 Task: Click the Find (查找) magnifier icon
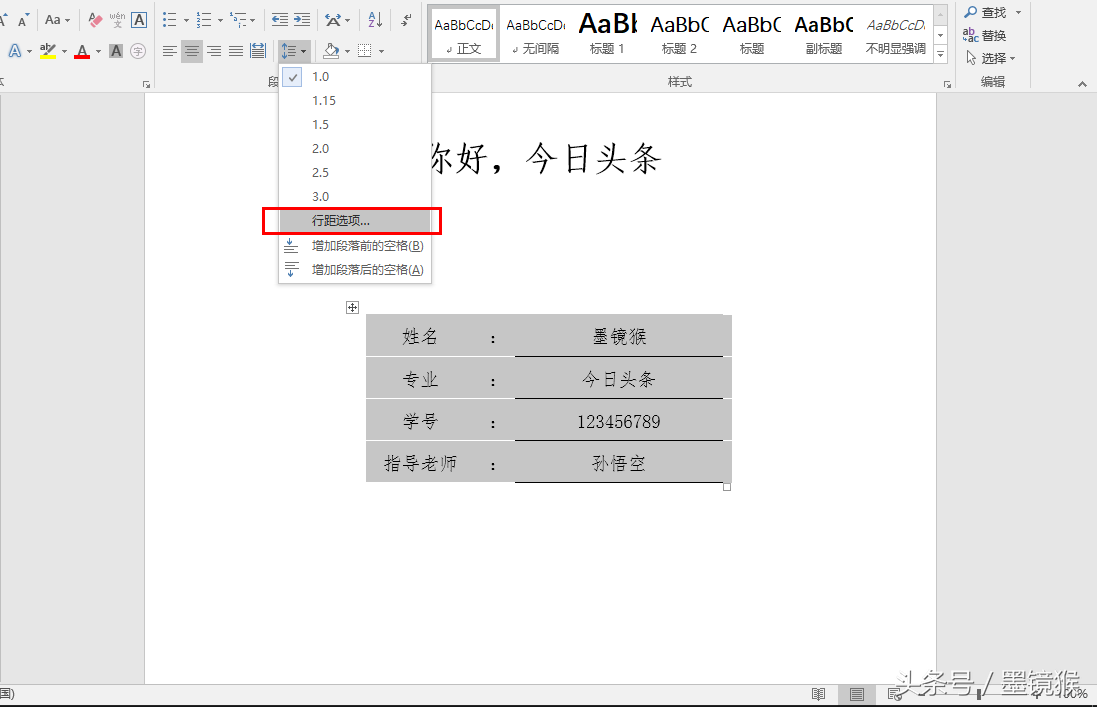point(971,12)
